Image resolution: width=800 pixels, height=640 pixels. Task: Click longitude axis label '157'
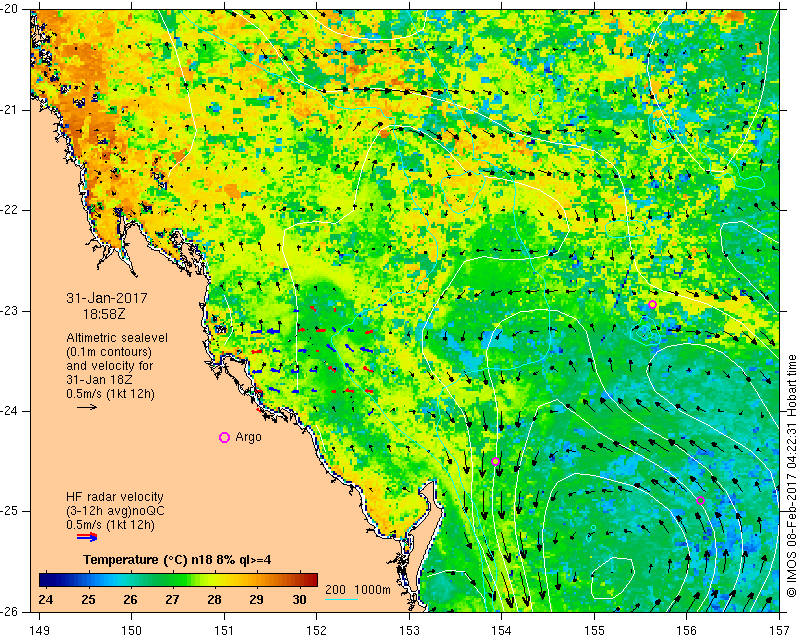coord(780,631)
